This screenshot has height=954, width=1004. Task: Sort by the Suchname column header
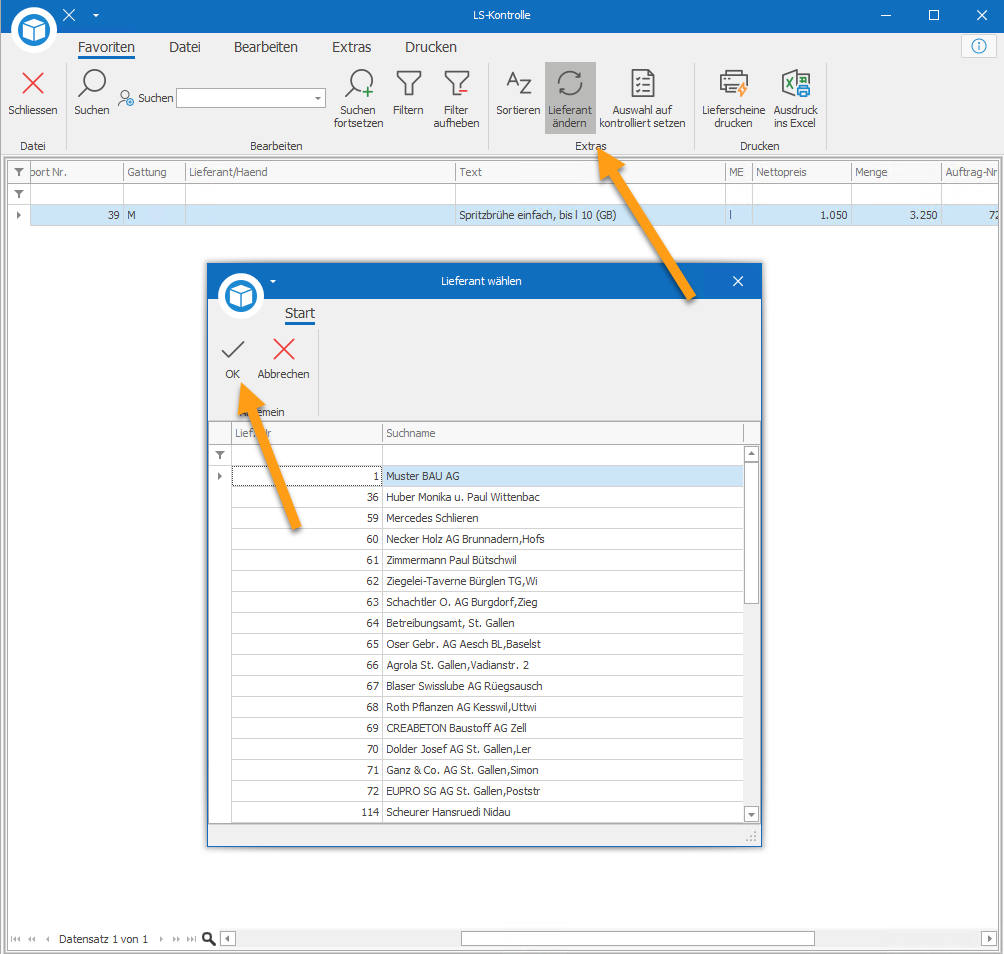click(563, 433)
